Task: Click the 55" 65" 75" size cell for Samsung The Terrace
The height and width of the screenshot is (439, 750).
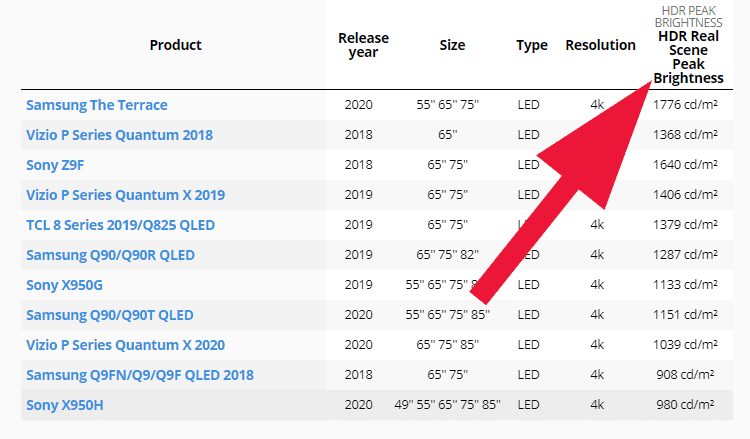Action: (448, 104)
